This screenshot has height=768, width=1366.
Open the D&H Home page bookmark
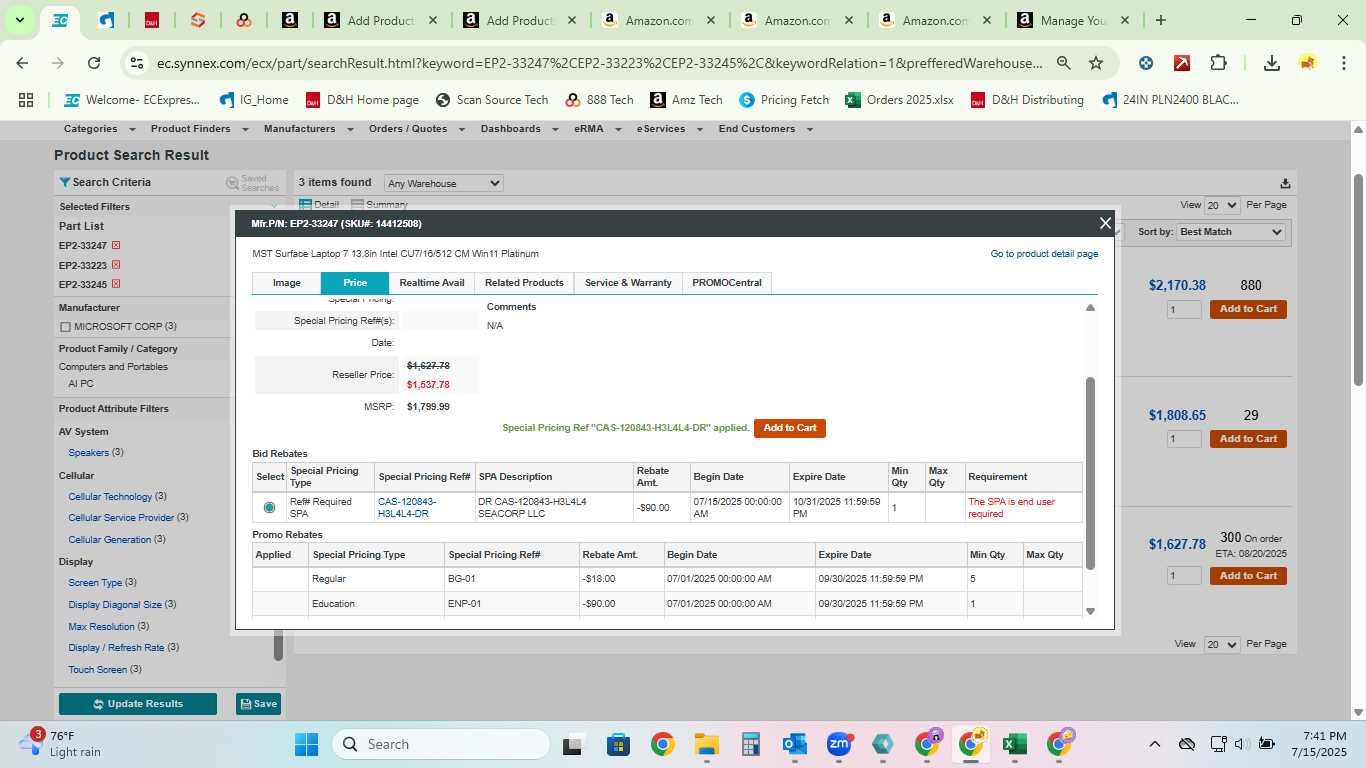(x=361, y=100)
